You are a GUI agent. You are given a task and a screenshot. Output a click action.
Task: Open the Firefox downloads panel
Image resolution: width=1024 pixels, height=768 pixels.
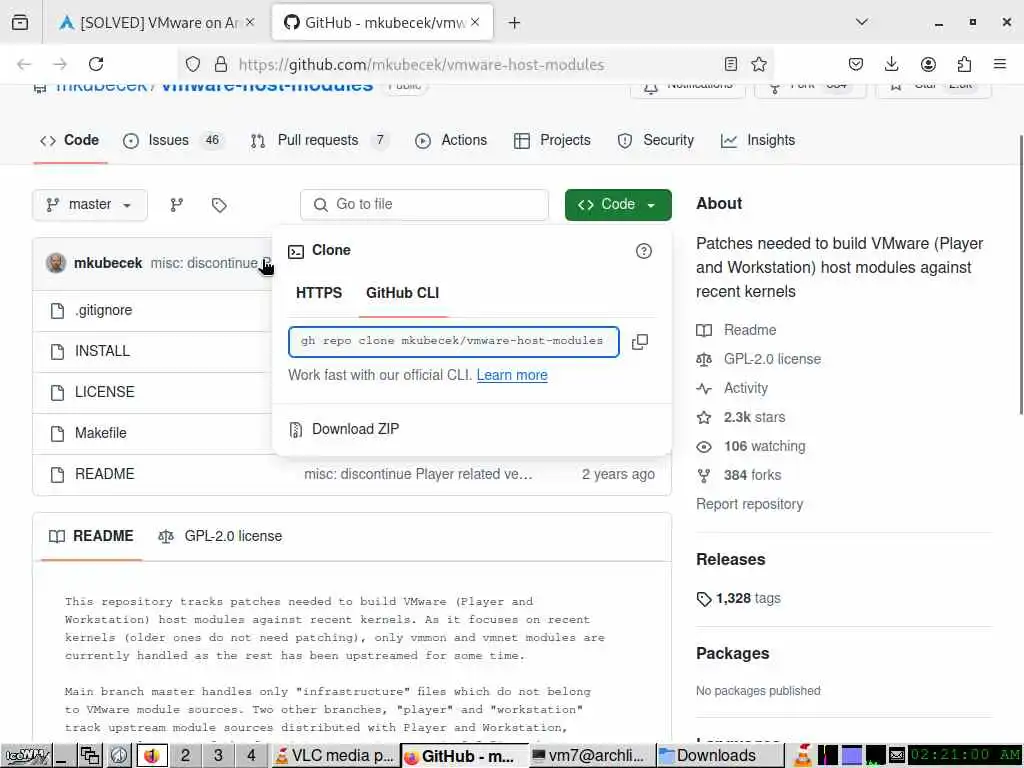tap(891, 64)
